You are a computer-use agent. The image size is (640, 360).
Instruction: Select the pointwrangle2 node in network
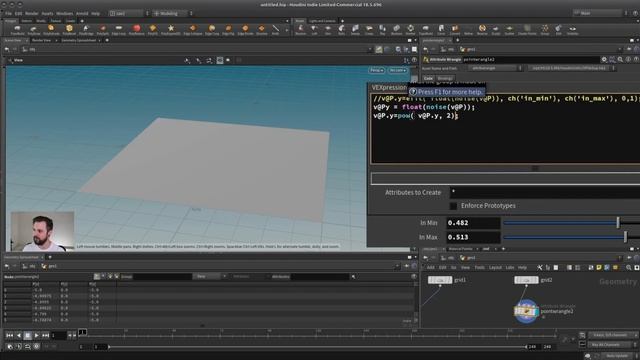tap(526, 311)
